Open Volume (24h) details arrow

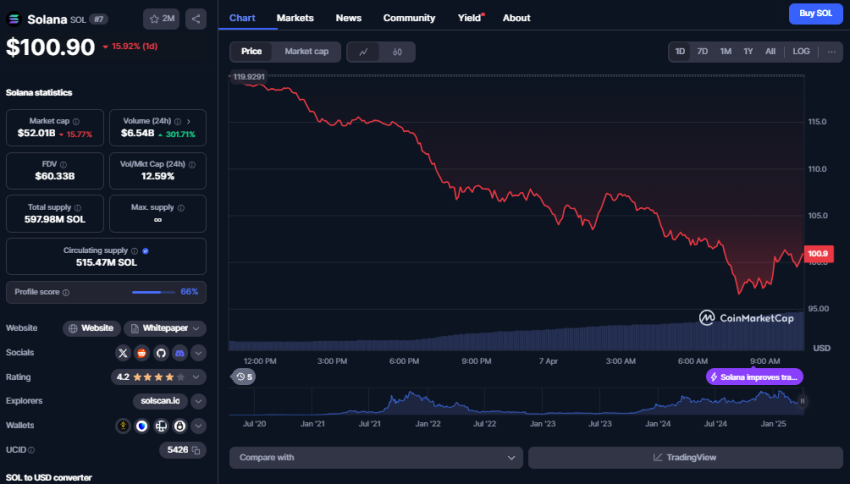point(189,121)
